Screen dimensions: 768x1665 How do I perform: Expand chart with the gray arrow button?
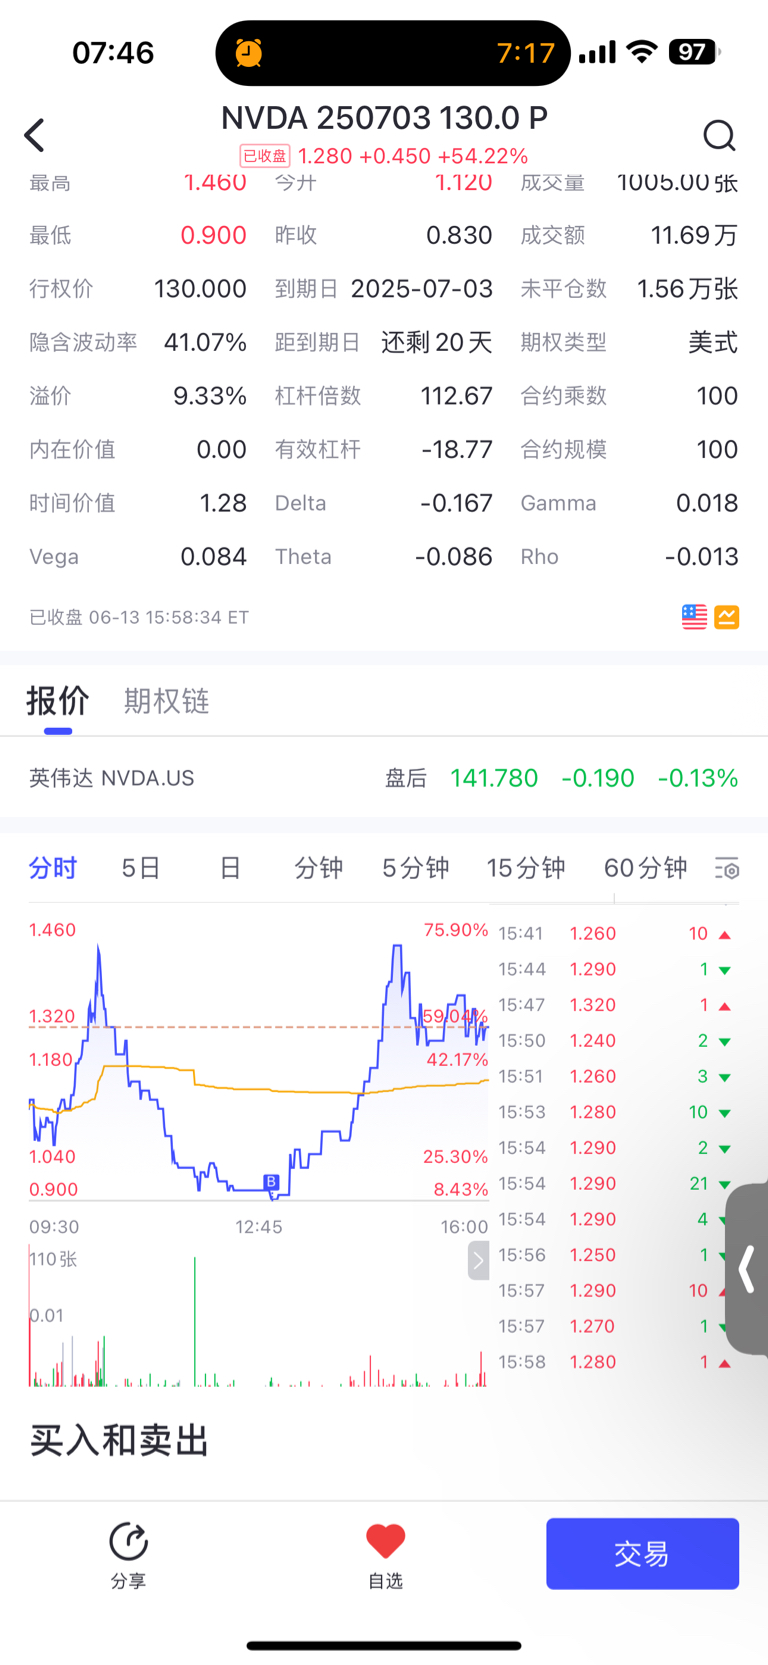pyautogui.click(x=478, y=1261)
